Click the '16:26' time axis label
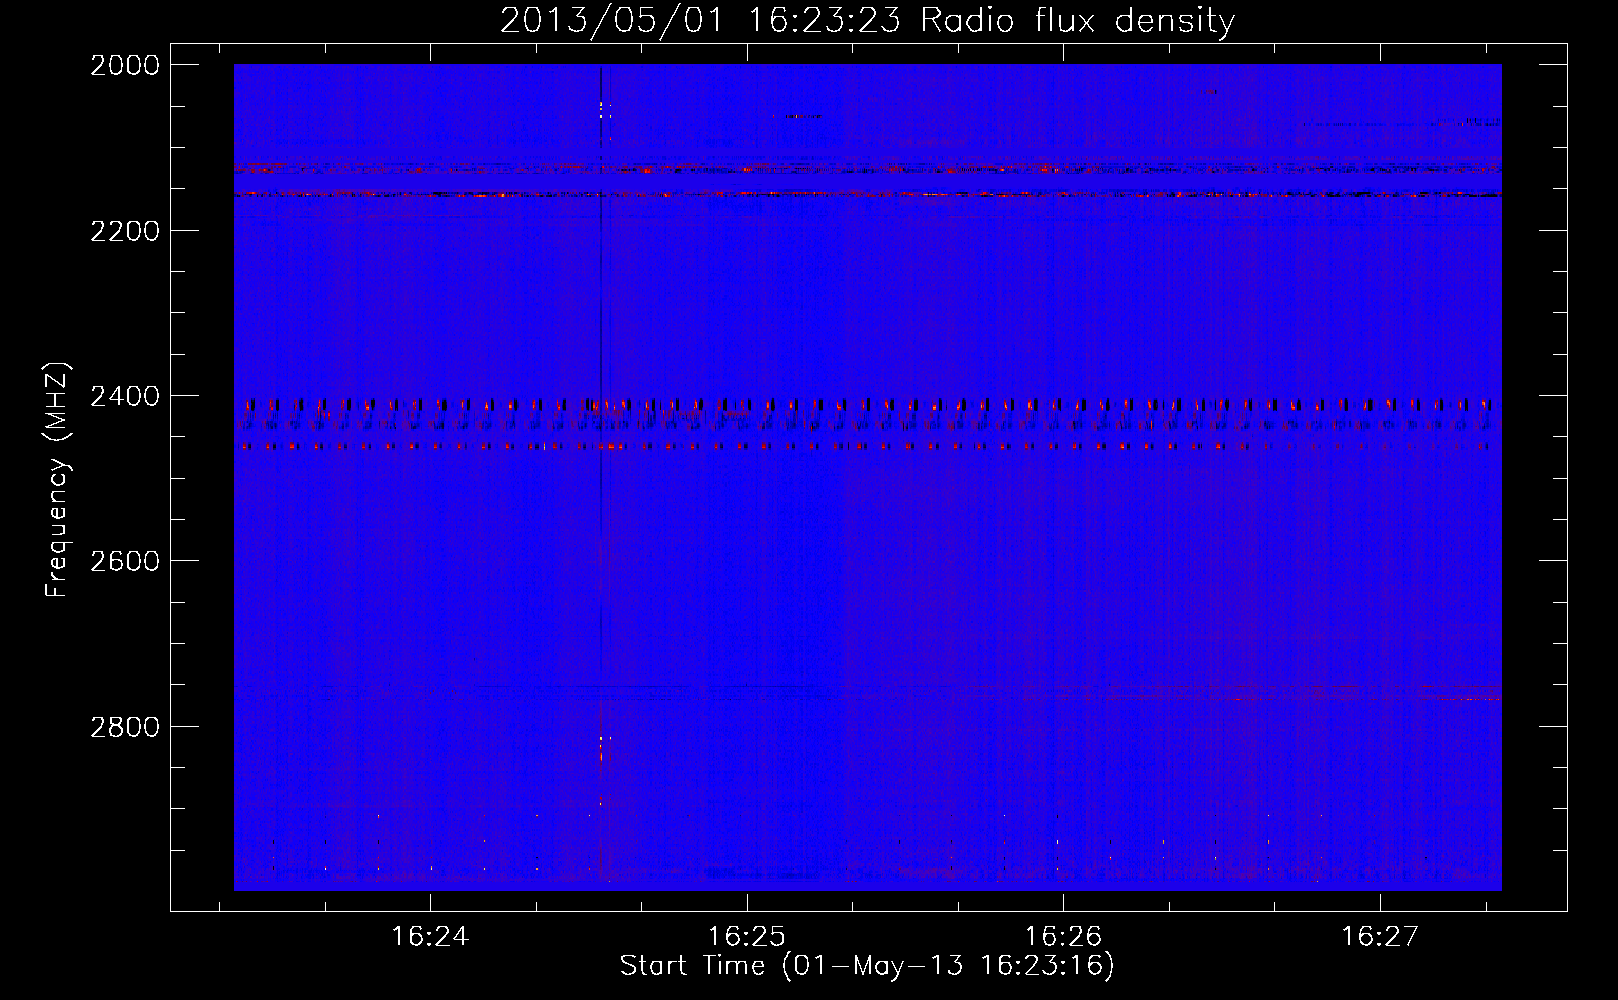The height and width of the screenshot is (1000, 1618). 1063,937
